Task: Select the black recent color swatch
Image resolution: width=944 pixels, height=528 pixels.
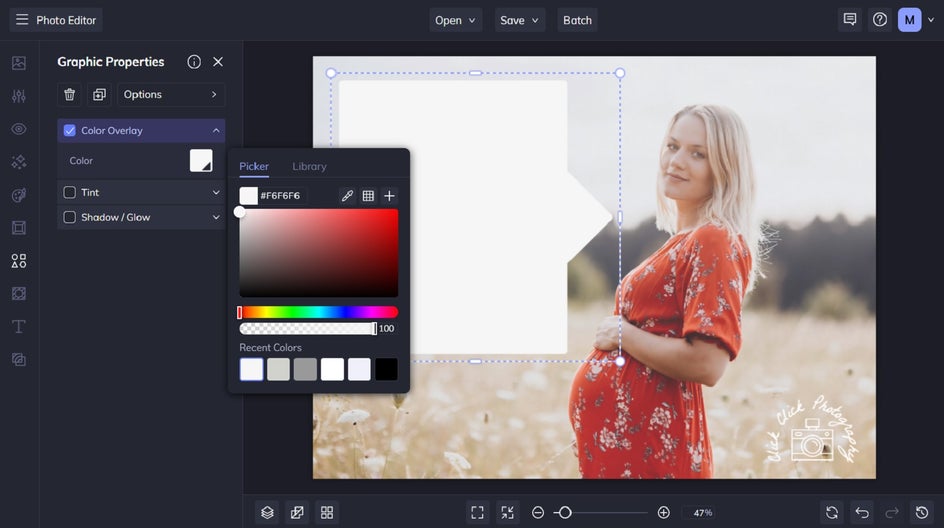Action: (x=386, y=369)
